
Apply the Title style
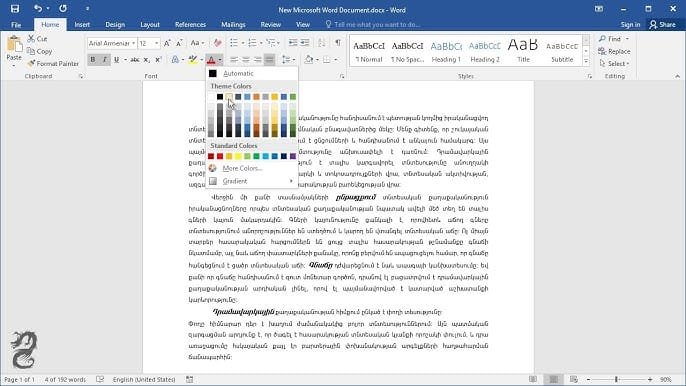pos(523,50)
